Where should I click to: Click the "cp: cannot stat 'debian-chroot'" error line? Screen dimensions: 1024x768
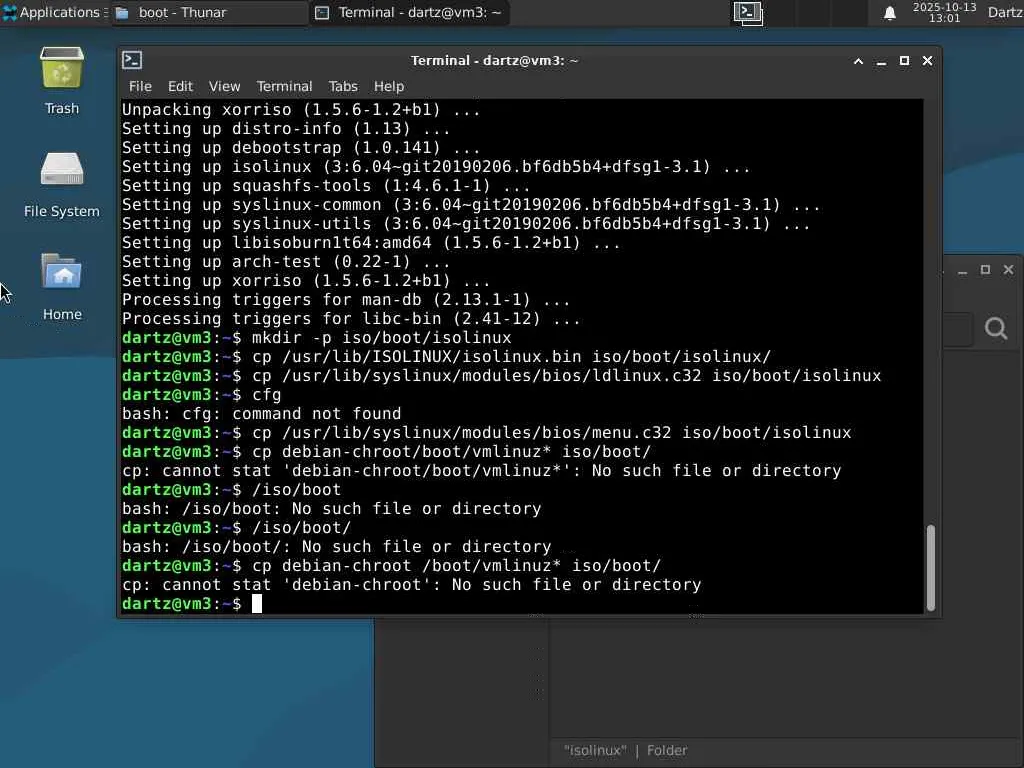[x=411, y=584]
